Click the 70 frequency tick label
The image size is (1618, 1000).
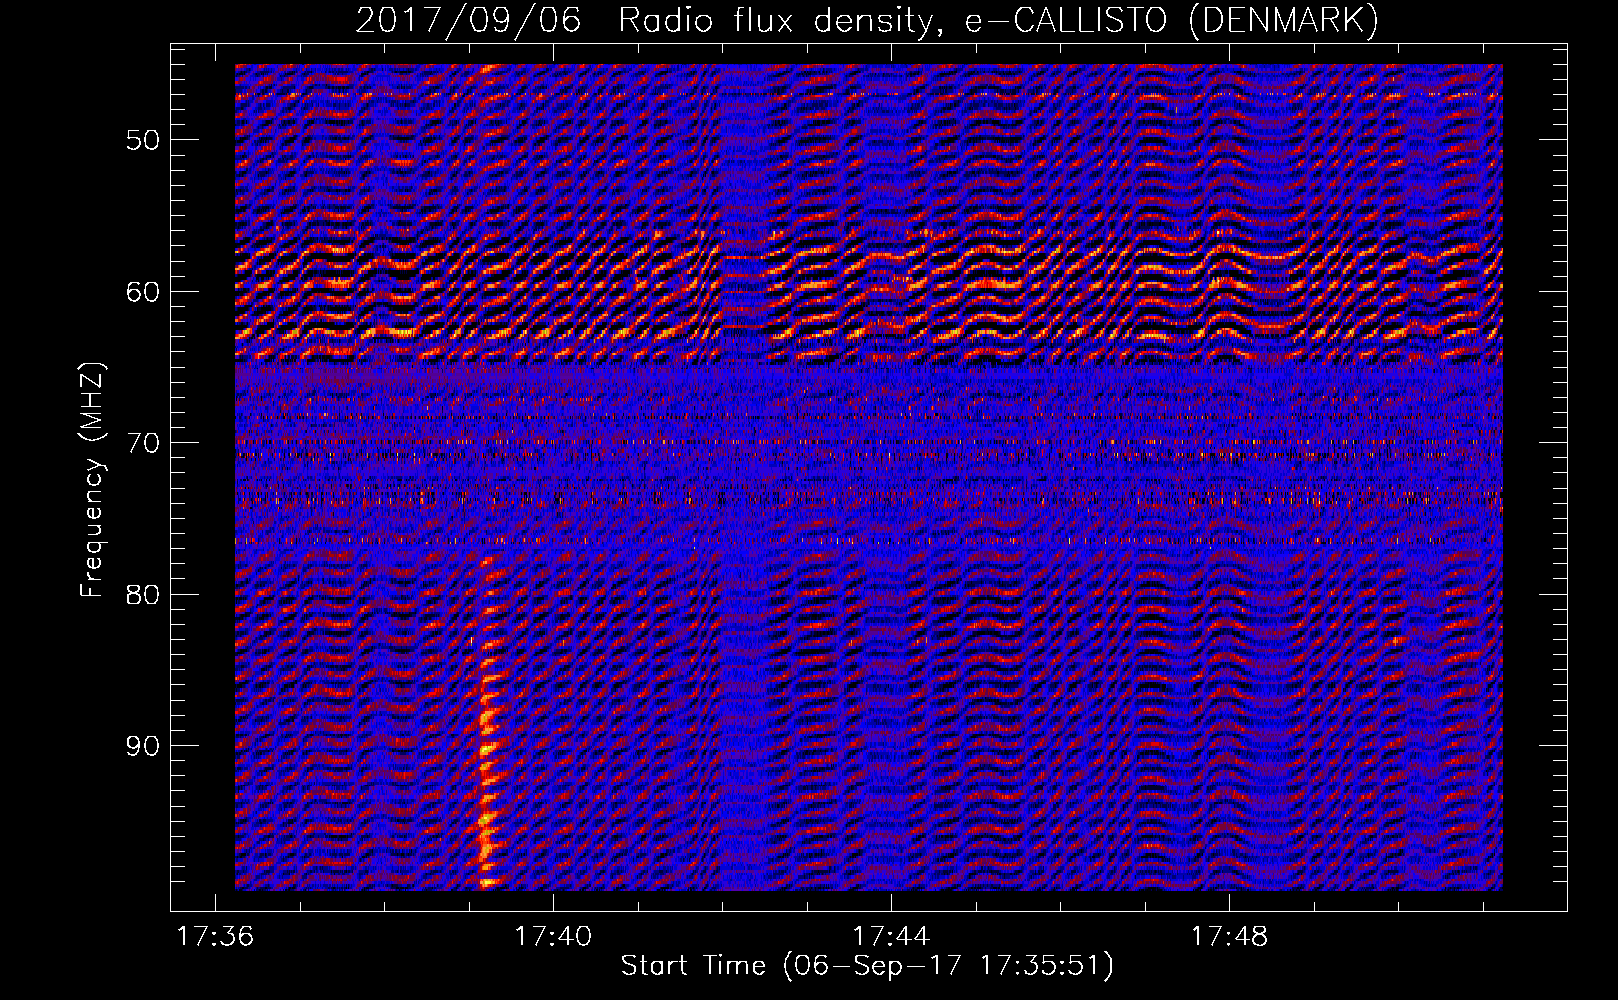click(x=145, y=442)
